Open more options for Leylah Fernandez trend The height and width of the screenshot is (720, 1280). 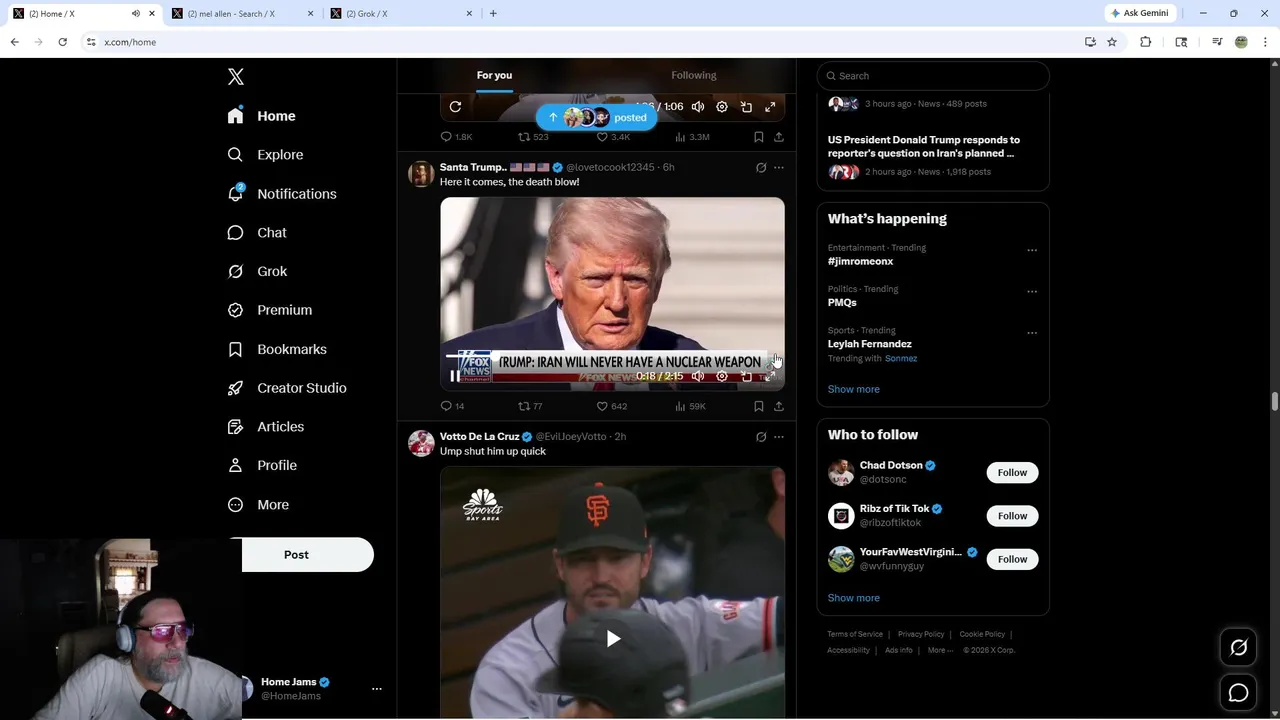coord(1032,333)
